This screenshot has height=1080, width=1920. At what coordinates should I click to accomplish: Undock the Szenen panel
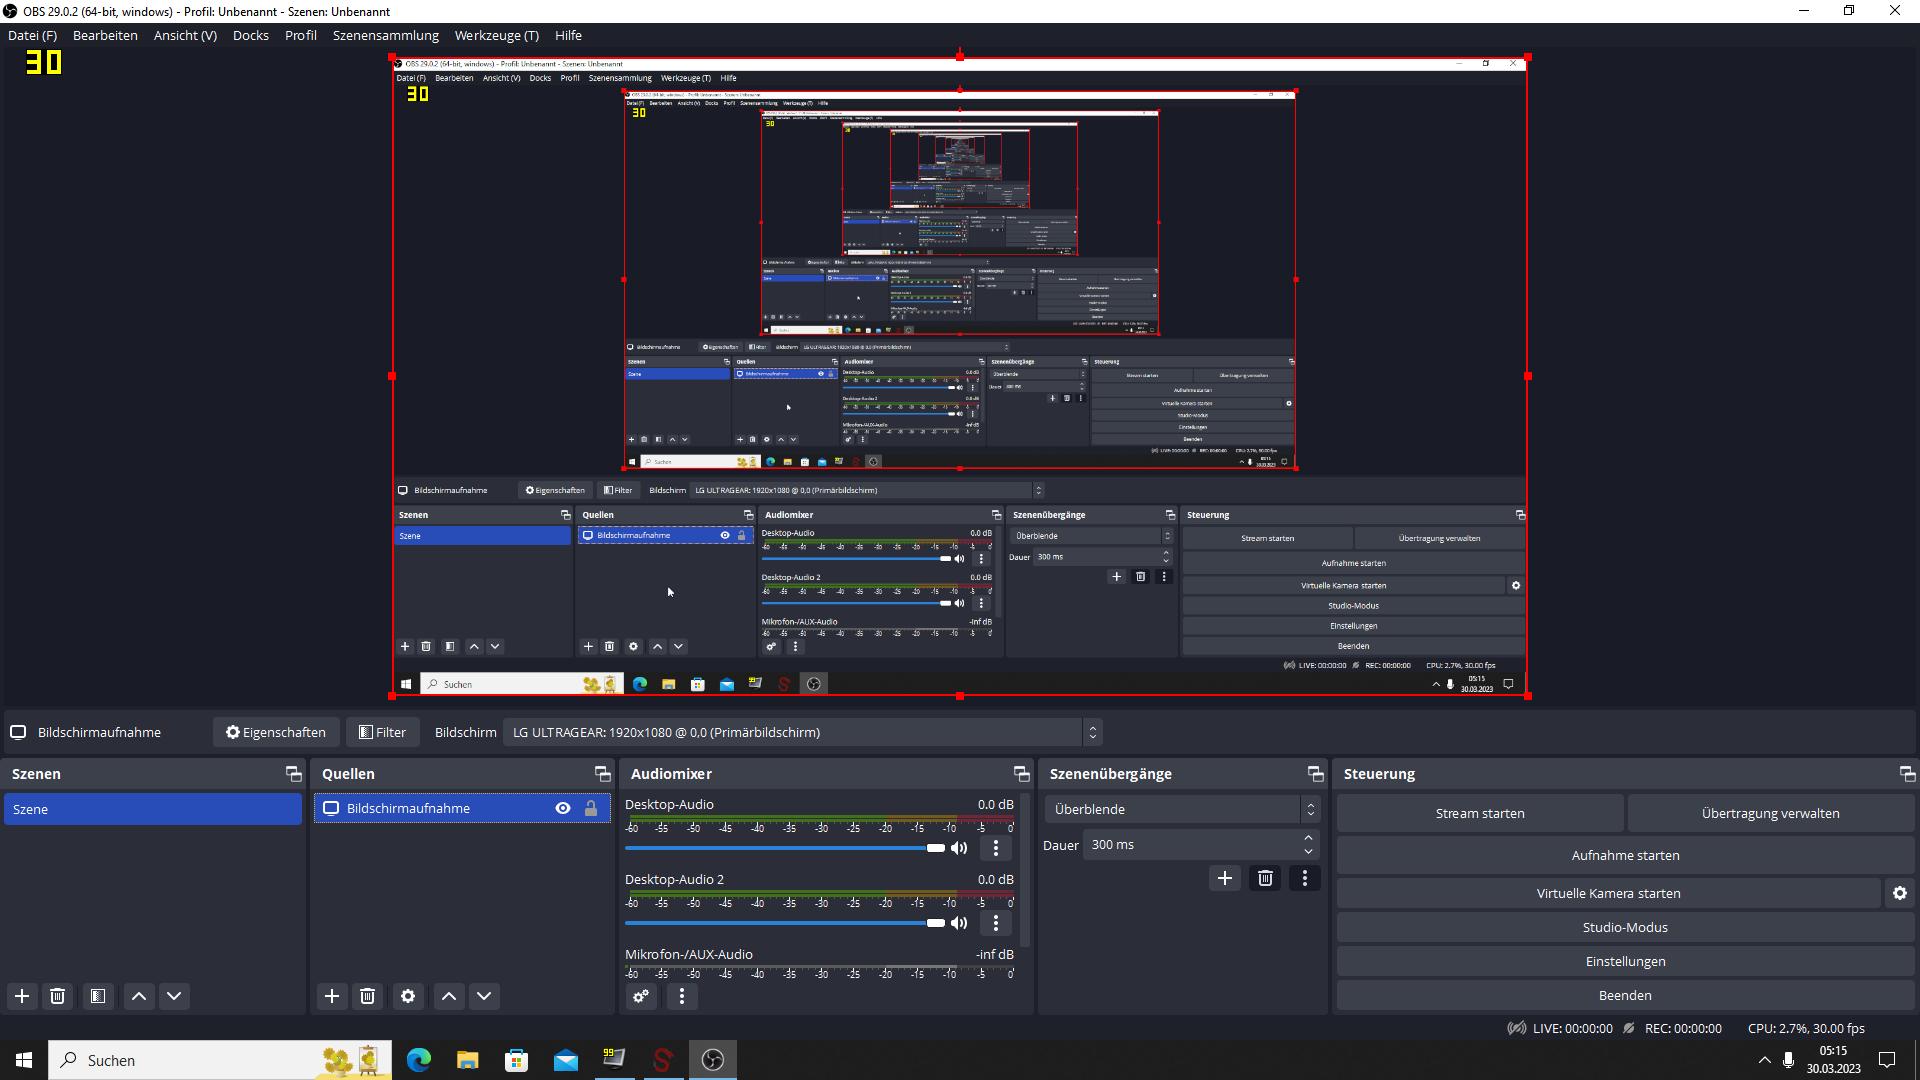tap(293, 774)
